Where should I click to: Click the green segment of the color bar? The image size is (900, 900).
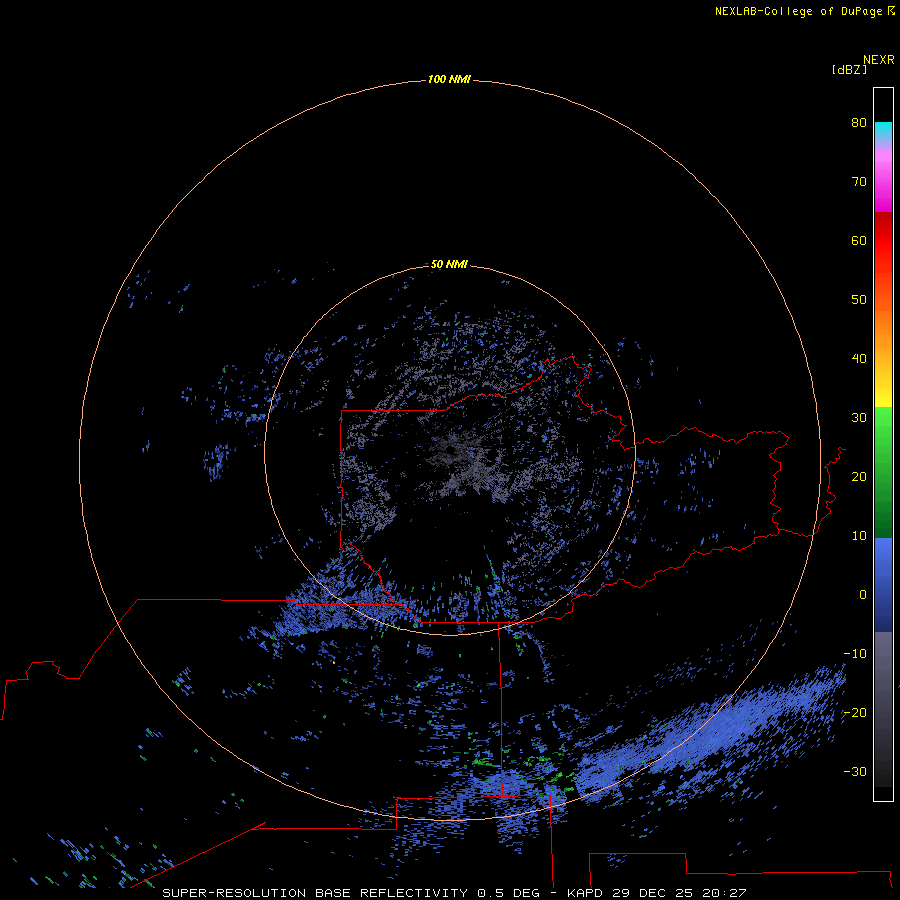pyautogui.click(x=883, y=472)
